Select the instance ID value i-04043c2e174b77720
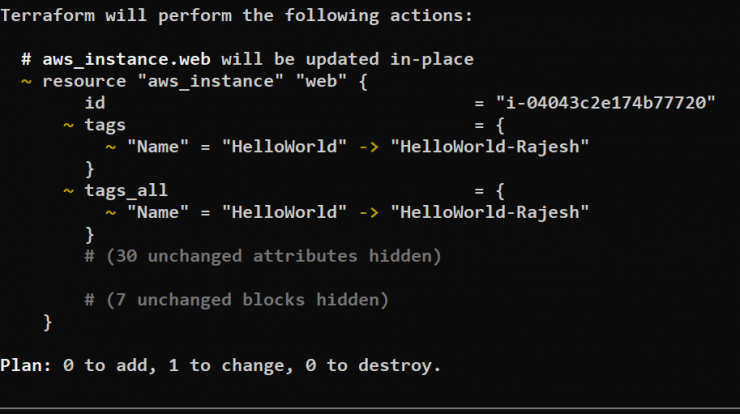This screenshot has width=740, height=414. coord(606,103)
